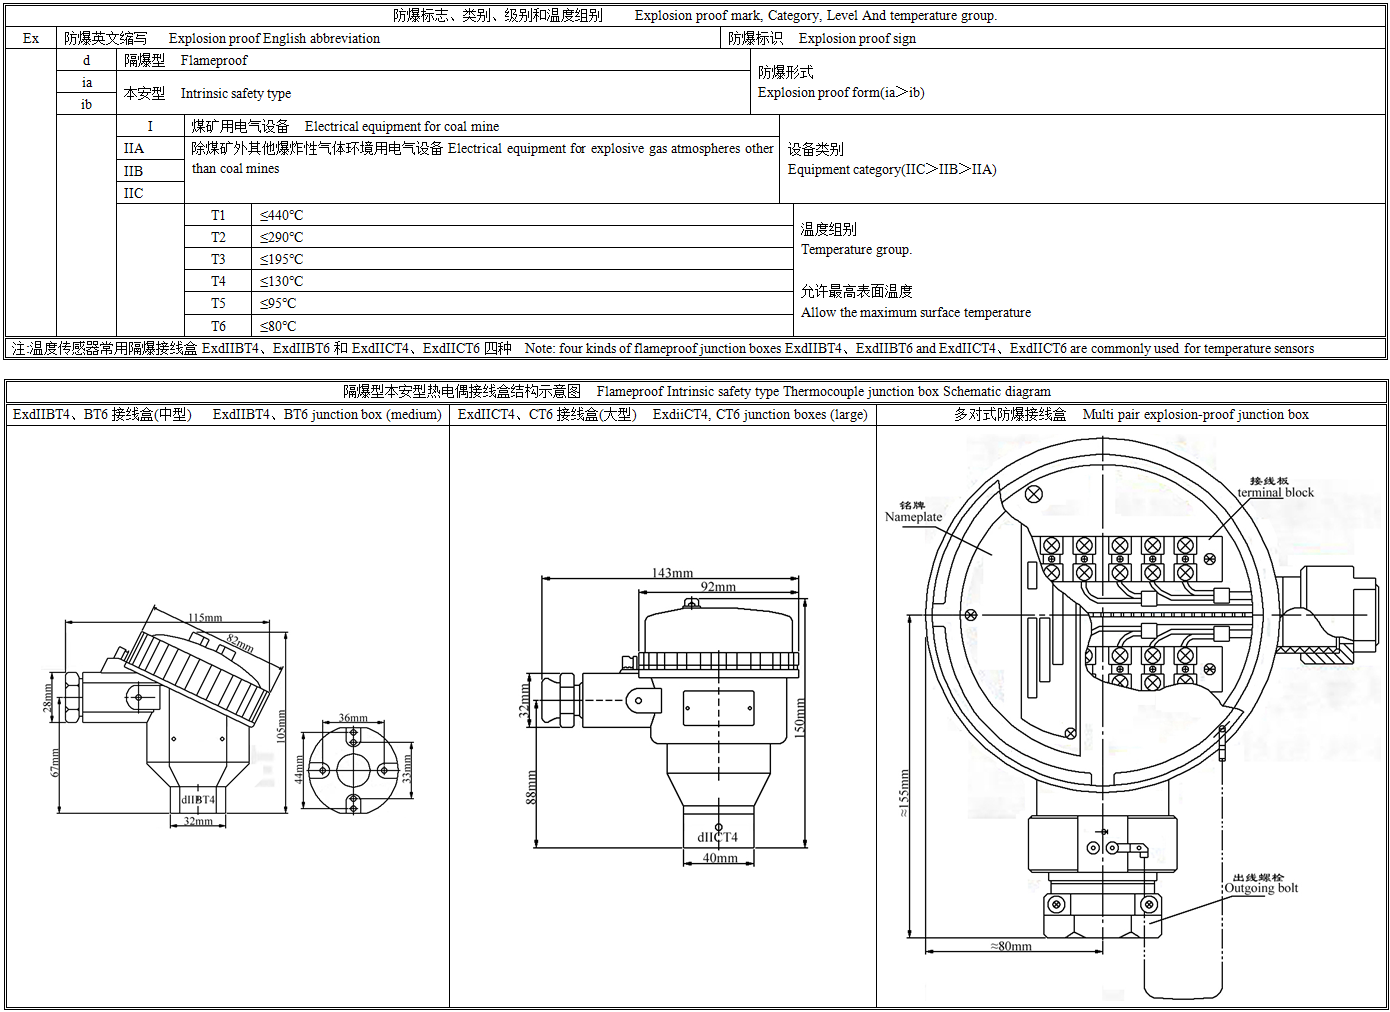Click the 'Nameplate' callout label

point(913,517)
